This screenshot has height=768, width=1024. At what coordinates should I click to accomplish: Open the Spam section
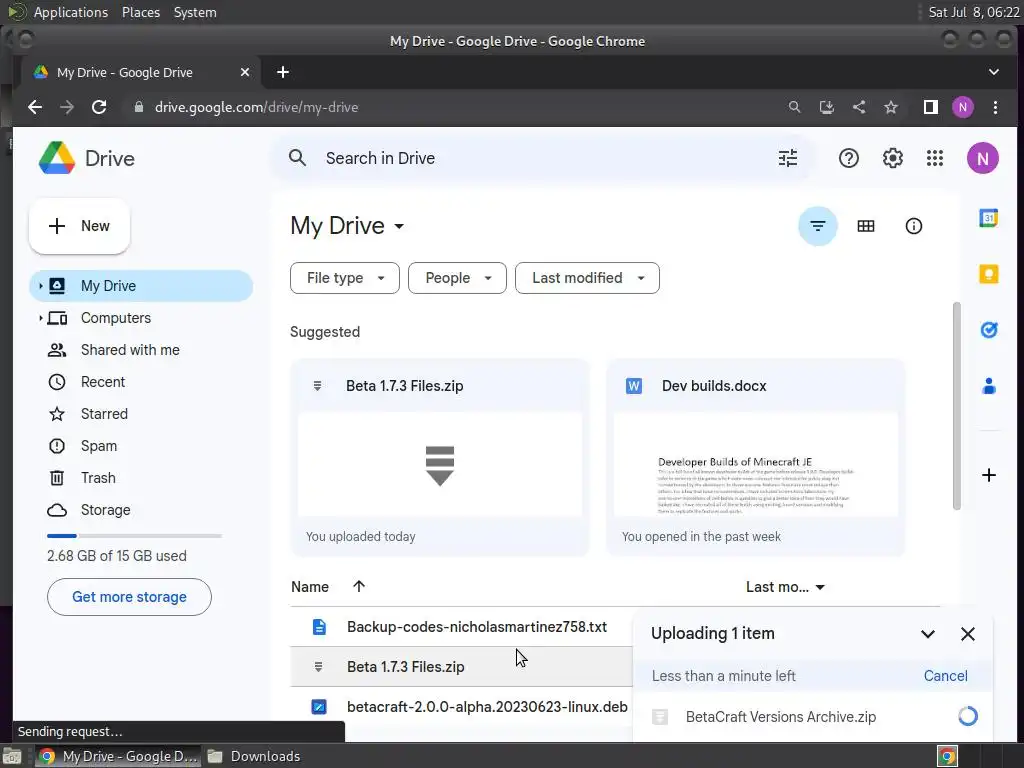pyautogui.click(x=141, y=446)
